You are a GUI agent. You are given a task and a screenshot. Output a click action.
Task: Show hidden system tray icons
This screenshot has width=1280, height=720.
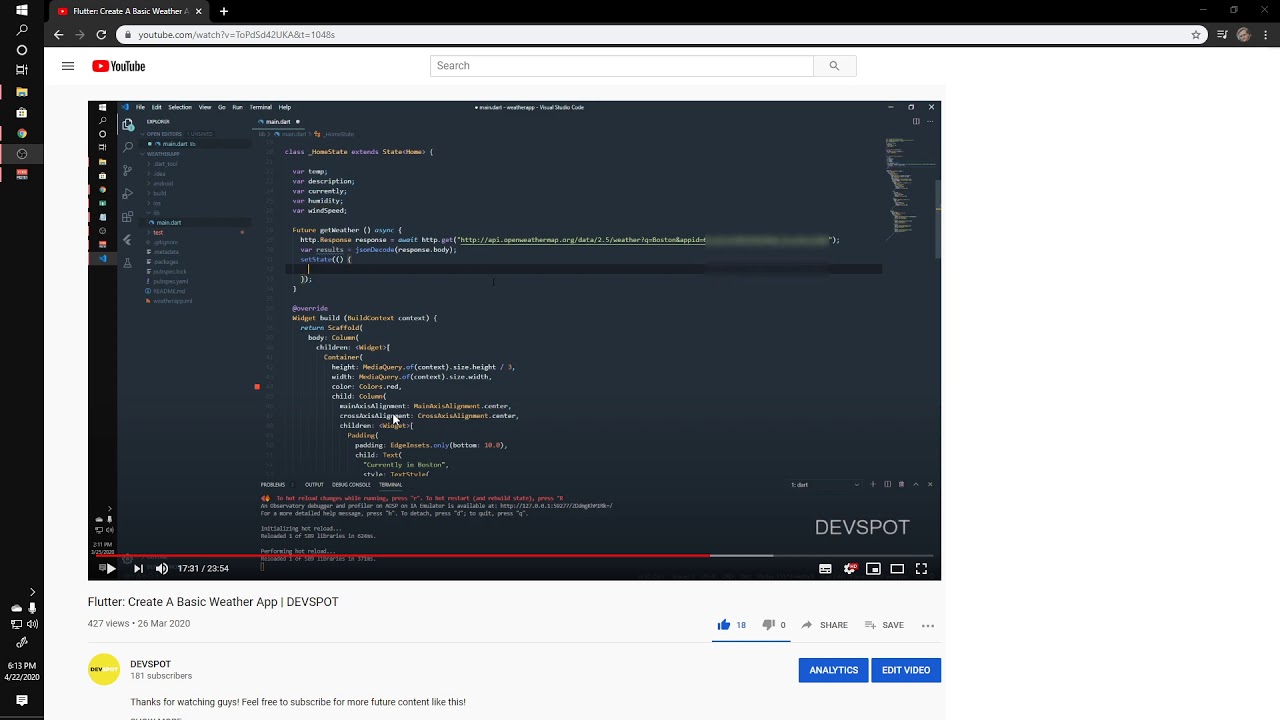32,592
